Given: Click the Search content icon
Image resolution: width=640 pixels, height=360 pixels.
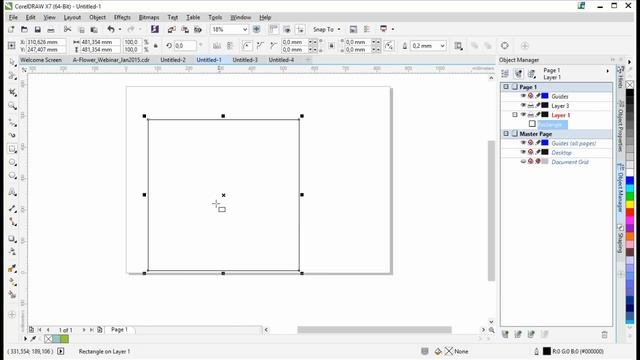Looking at the screenshot, I should [155, 29].
